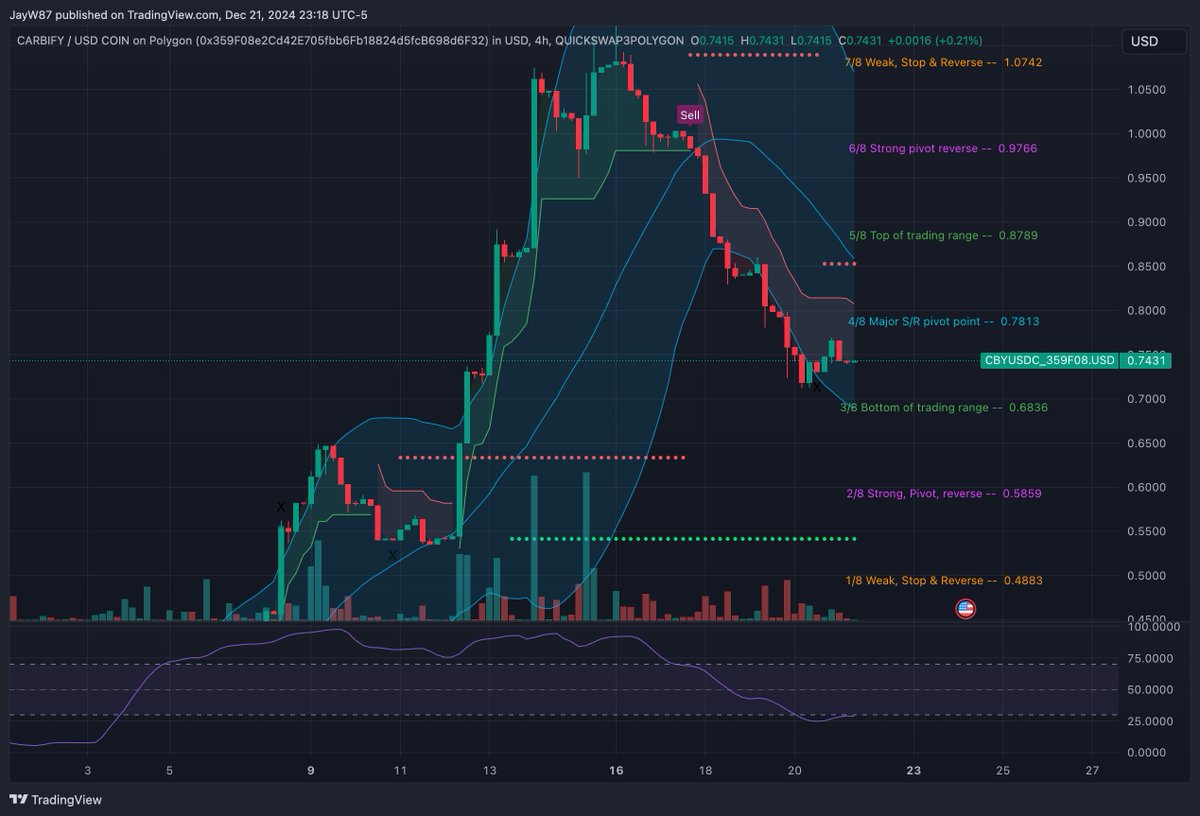1200x816 pixels.
Task: Click date 27 on the time axis
Action: point(1092,770)
